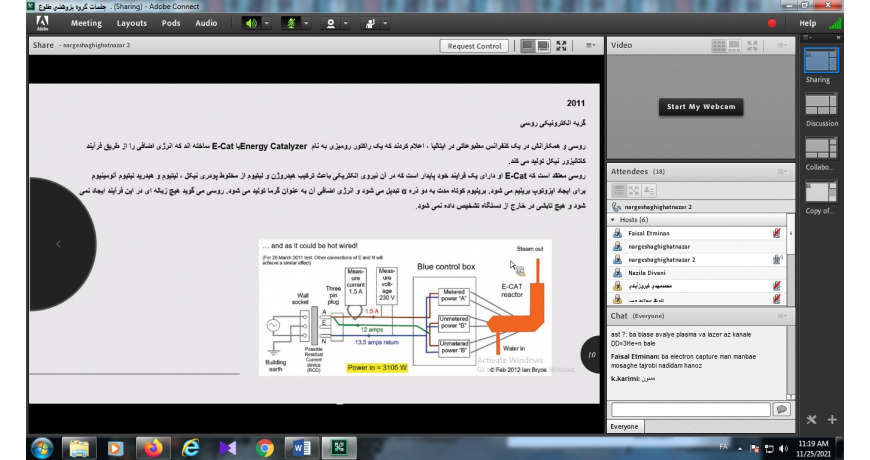Screen dimensions: 870x460
Task: Open the speaker options dropdown arrow
Action: pos(267,23)
